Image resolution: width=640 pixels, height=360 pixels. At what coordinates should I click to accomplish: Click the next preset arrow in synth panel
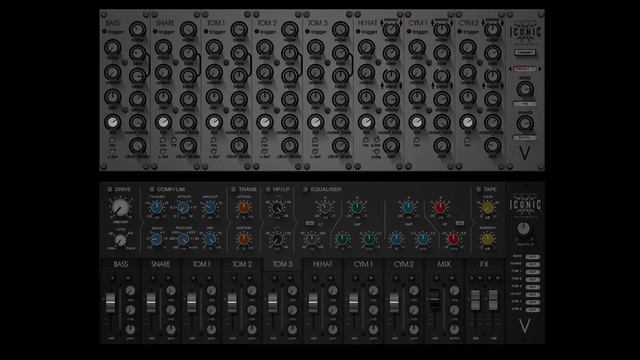tap(540, 69)
